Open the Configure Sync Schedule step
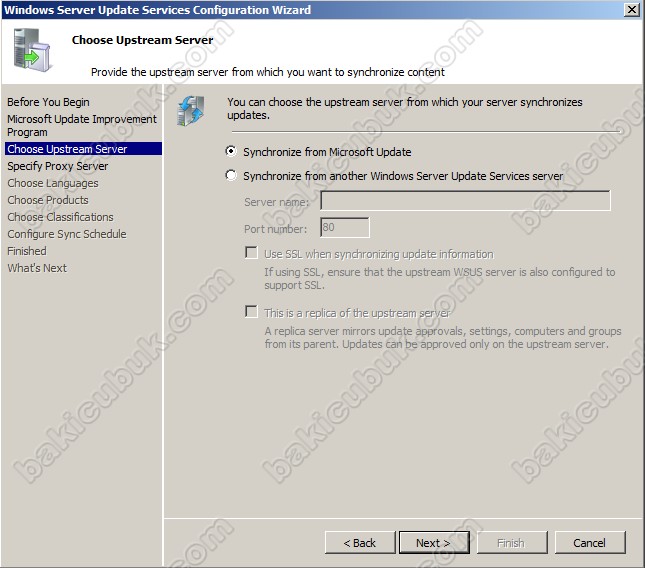This screenshot has height=568, width=645. [67, 234]
